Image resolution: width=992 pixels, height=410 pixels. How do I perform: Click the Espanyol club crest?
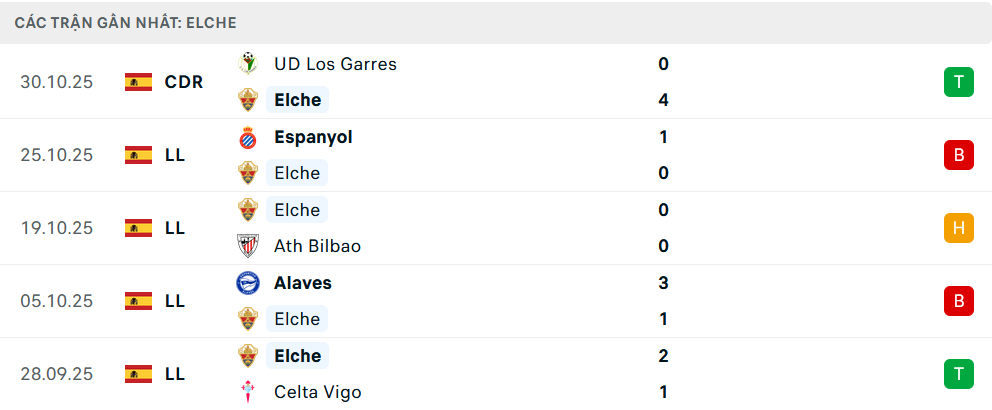coord(247,137)
